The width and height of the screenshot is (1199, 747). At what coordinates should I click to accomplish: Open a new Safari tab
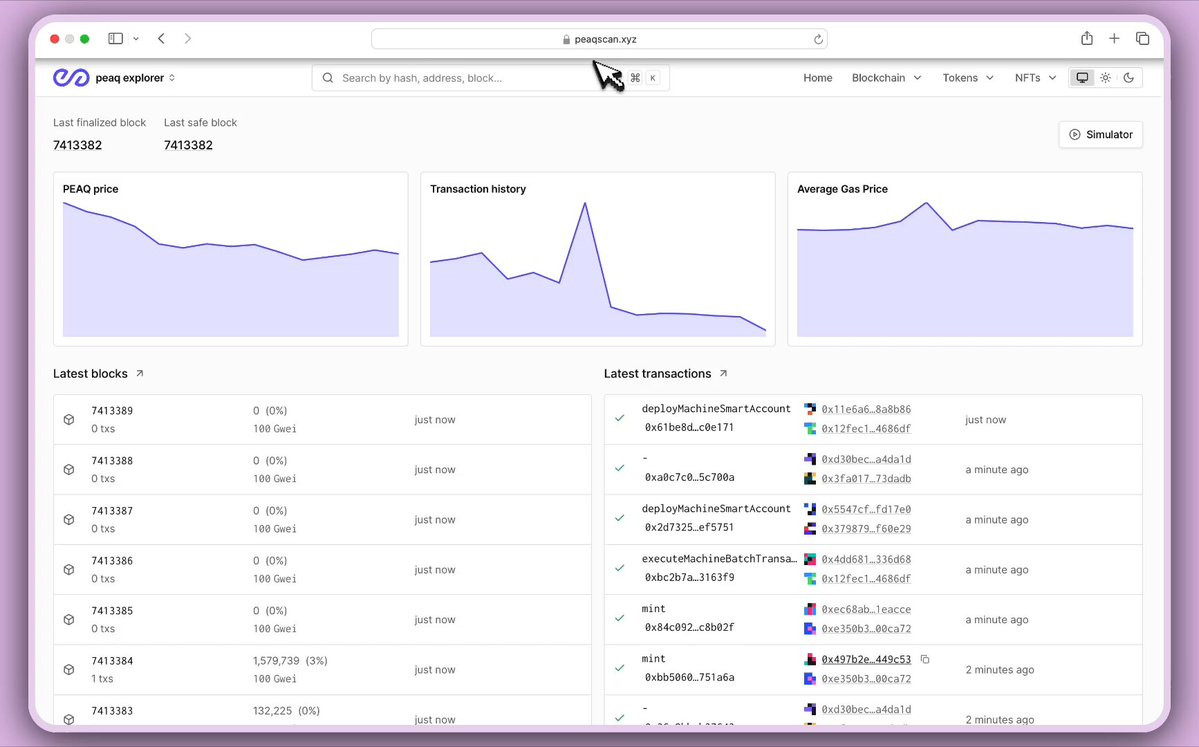pos(1114,38)
